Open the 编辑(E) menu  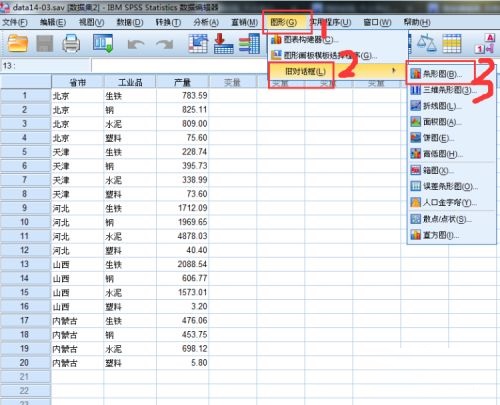(53, 22)
